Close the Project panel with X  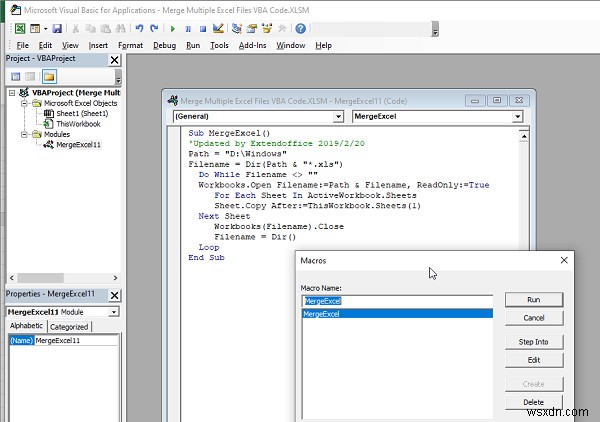[114, 59]
